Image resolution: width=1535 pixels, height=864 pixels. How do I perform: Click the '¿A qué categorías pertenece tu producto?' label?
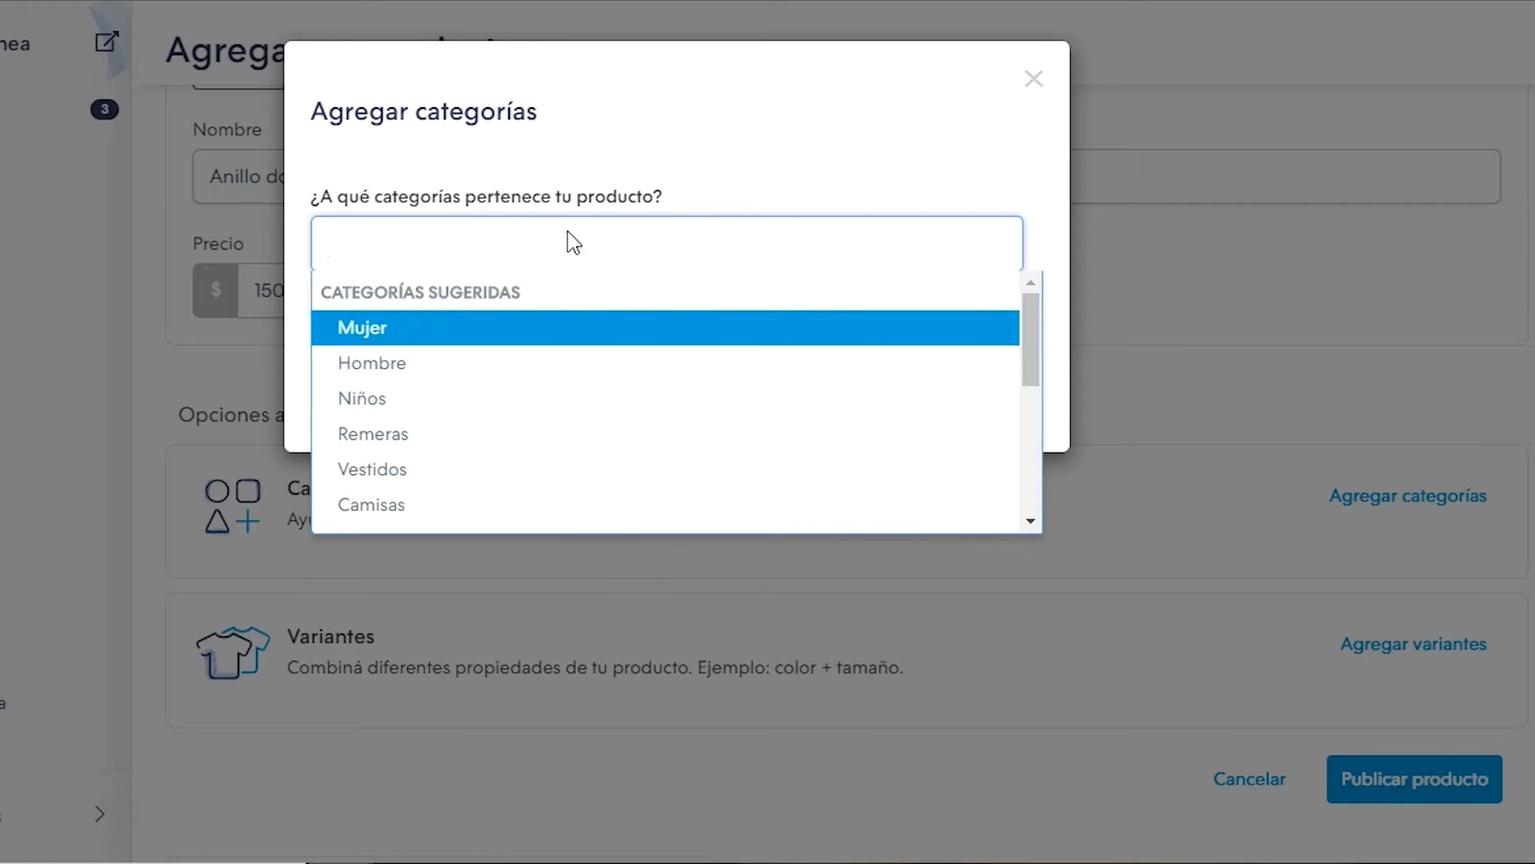[486, 197]
